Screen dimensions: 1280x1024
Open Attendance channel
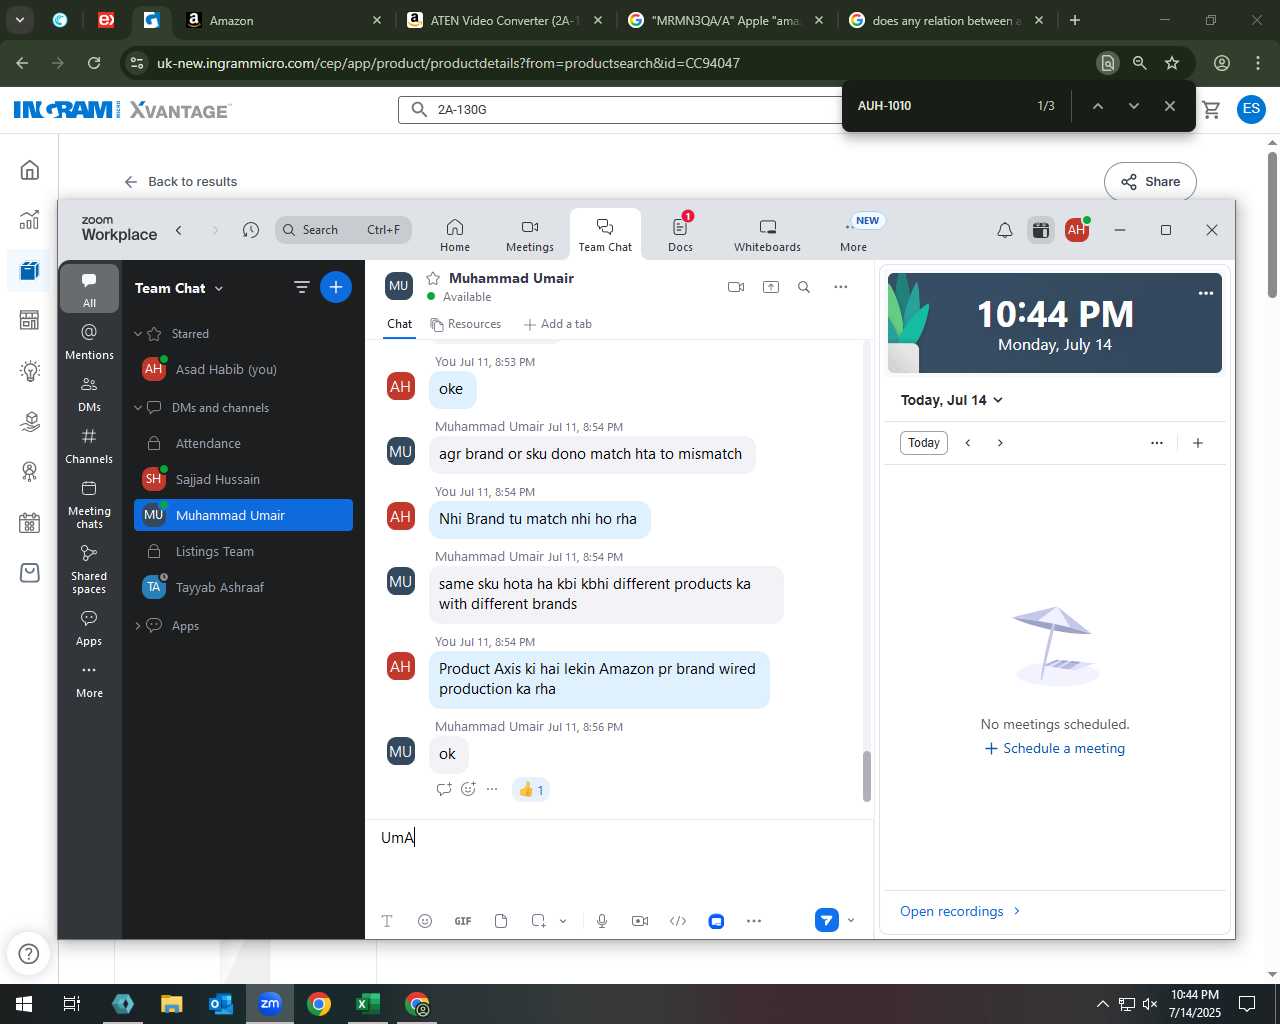click(x=243, y=443)
